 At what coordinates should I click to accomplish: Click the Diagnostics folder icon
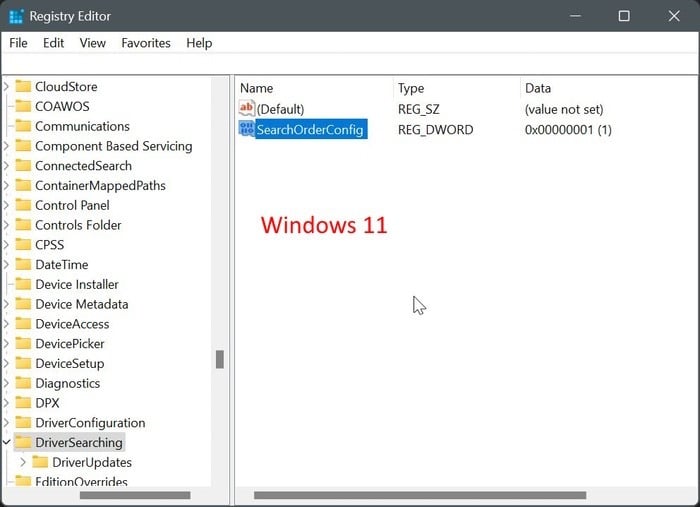point(23,383)
